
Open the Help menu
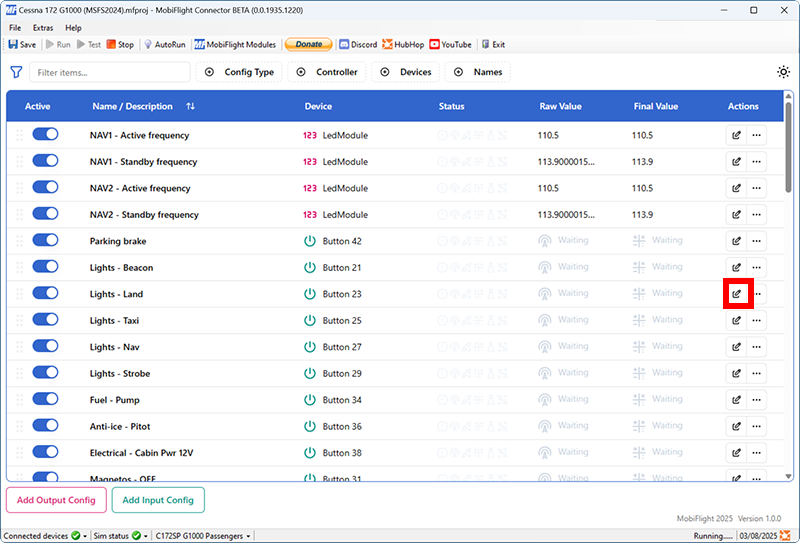click(x=73, y=28)
